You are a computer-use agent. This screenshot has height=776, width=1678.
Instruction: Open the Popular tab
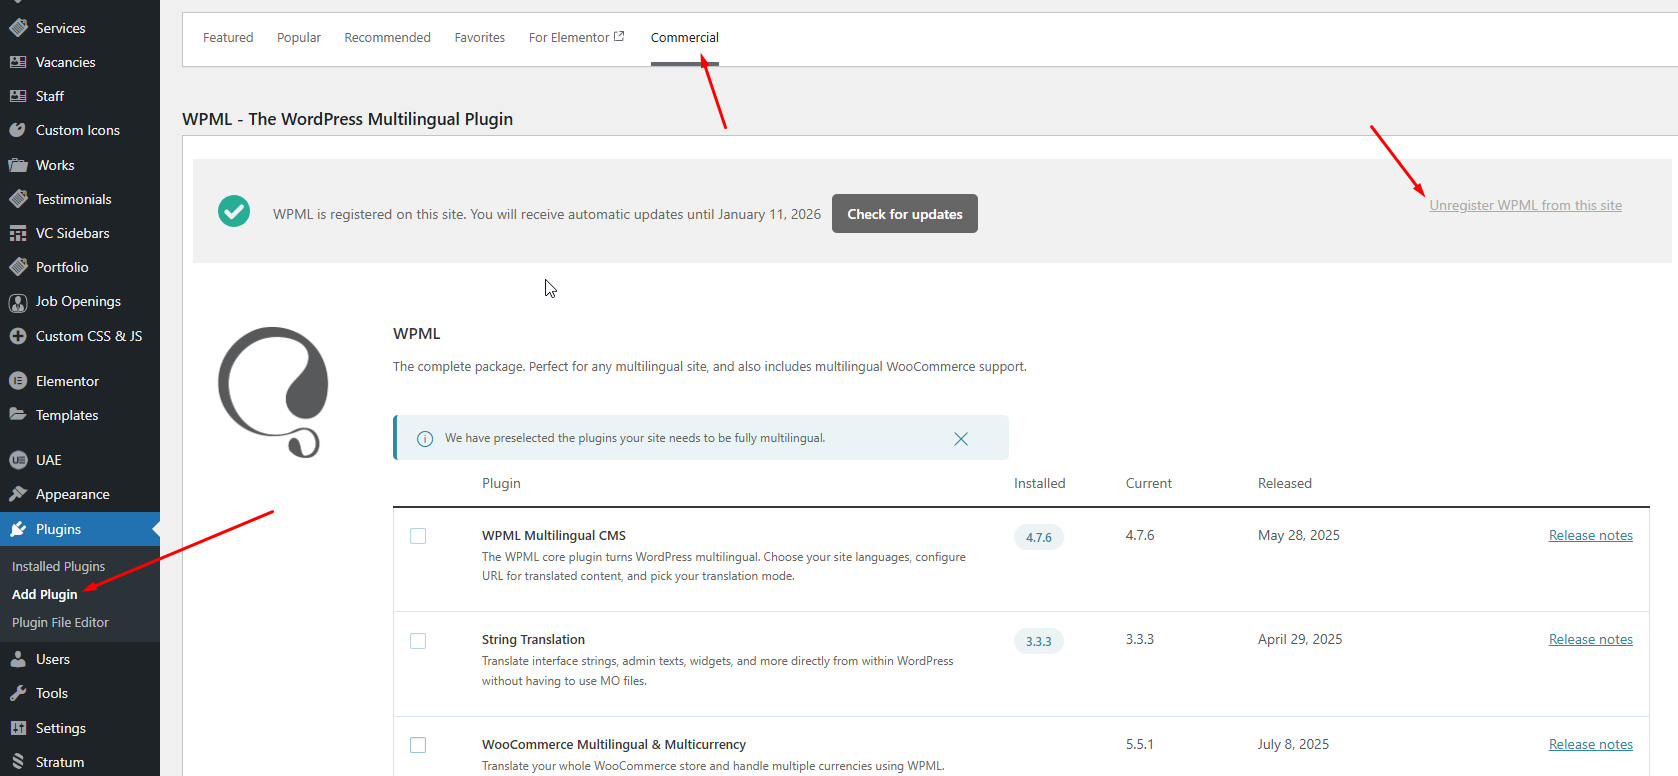click(299, 37)
